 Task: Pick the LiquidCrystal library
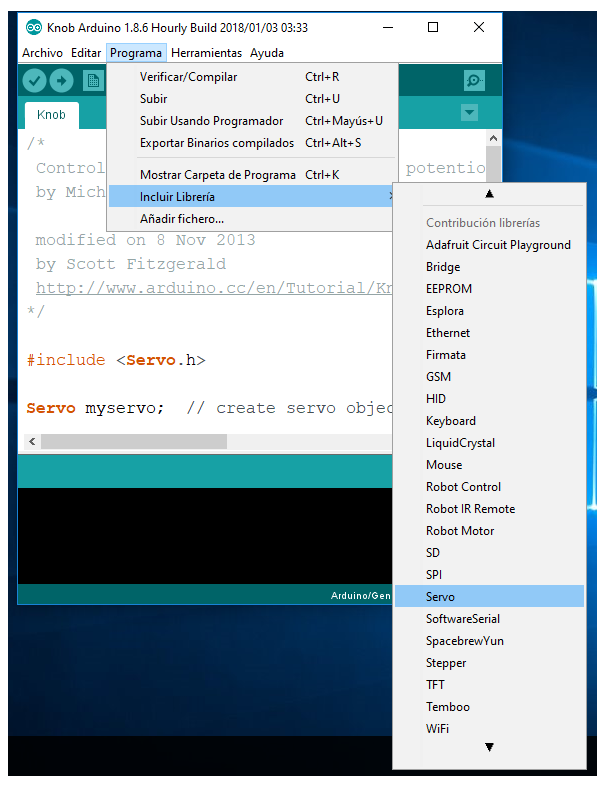489,443
